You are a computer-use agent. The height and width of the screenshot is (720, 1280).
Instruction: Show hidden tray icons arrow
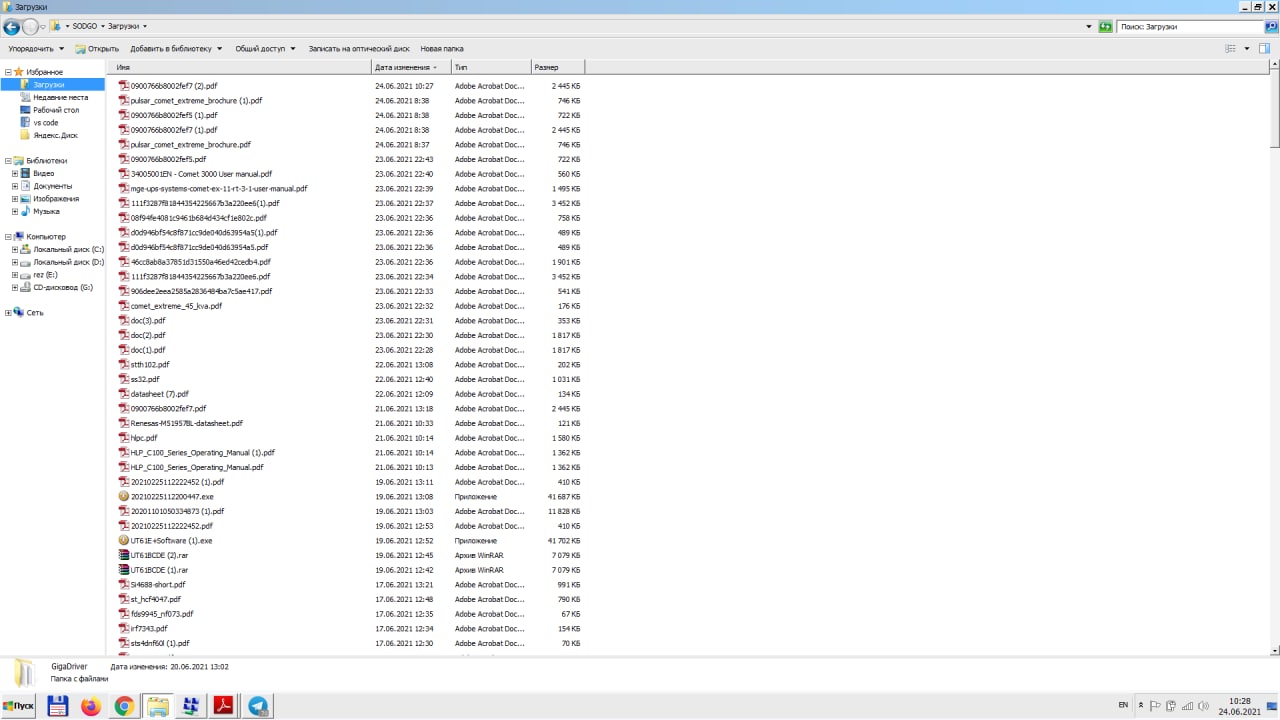[x=1142, y=706]
